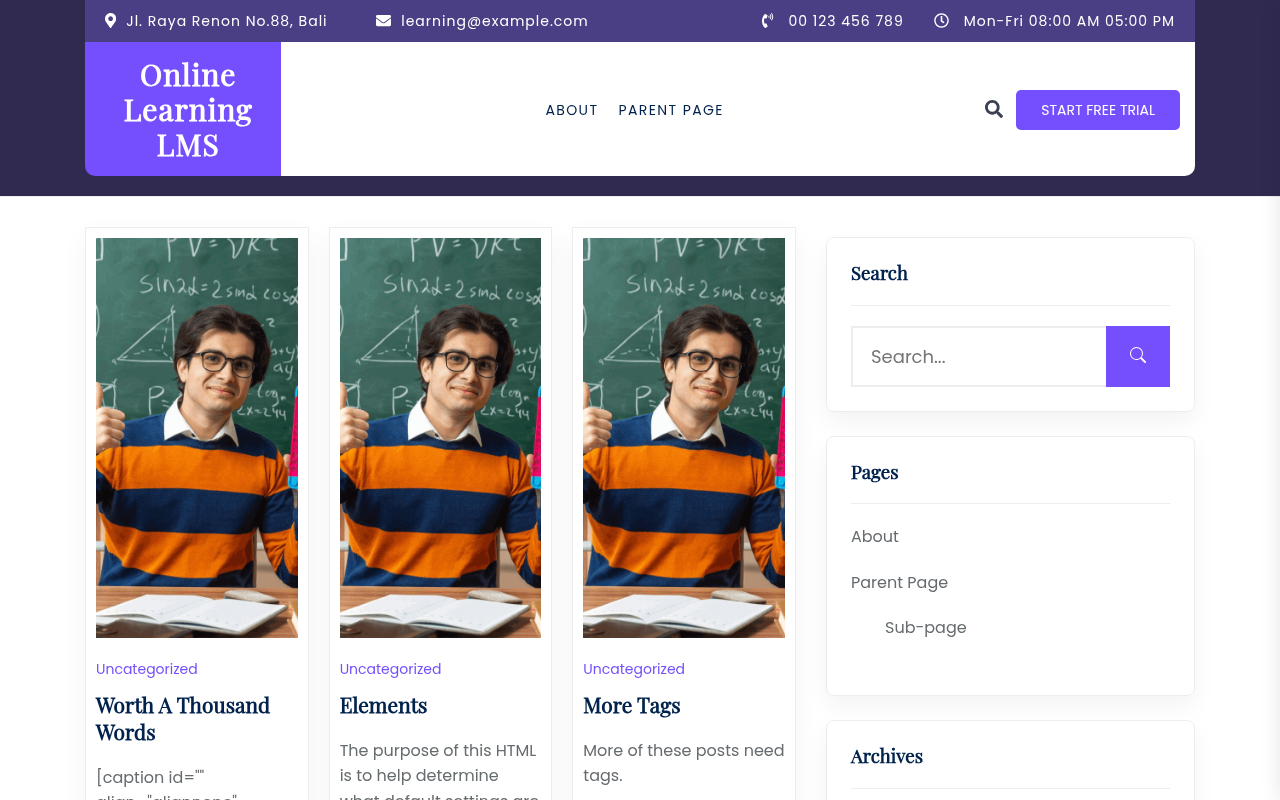Click Uncategorized above Elements title
The height and width of the screenshot is (800, 1280).
pos(390,669)
